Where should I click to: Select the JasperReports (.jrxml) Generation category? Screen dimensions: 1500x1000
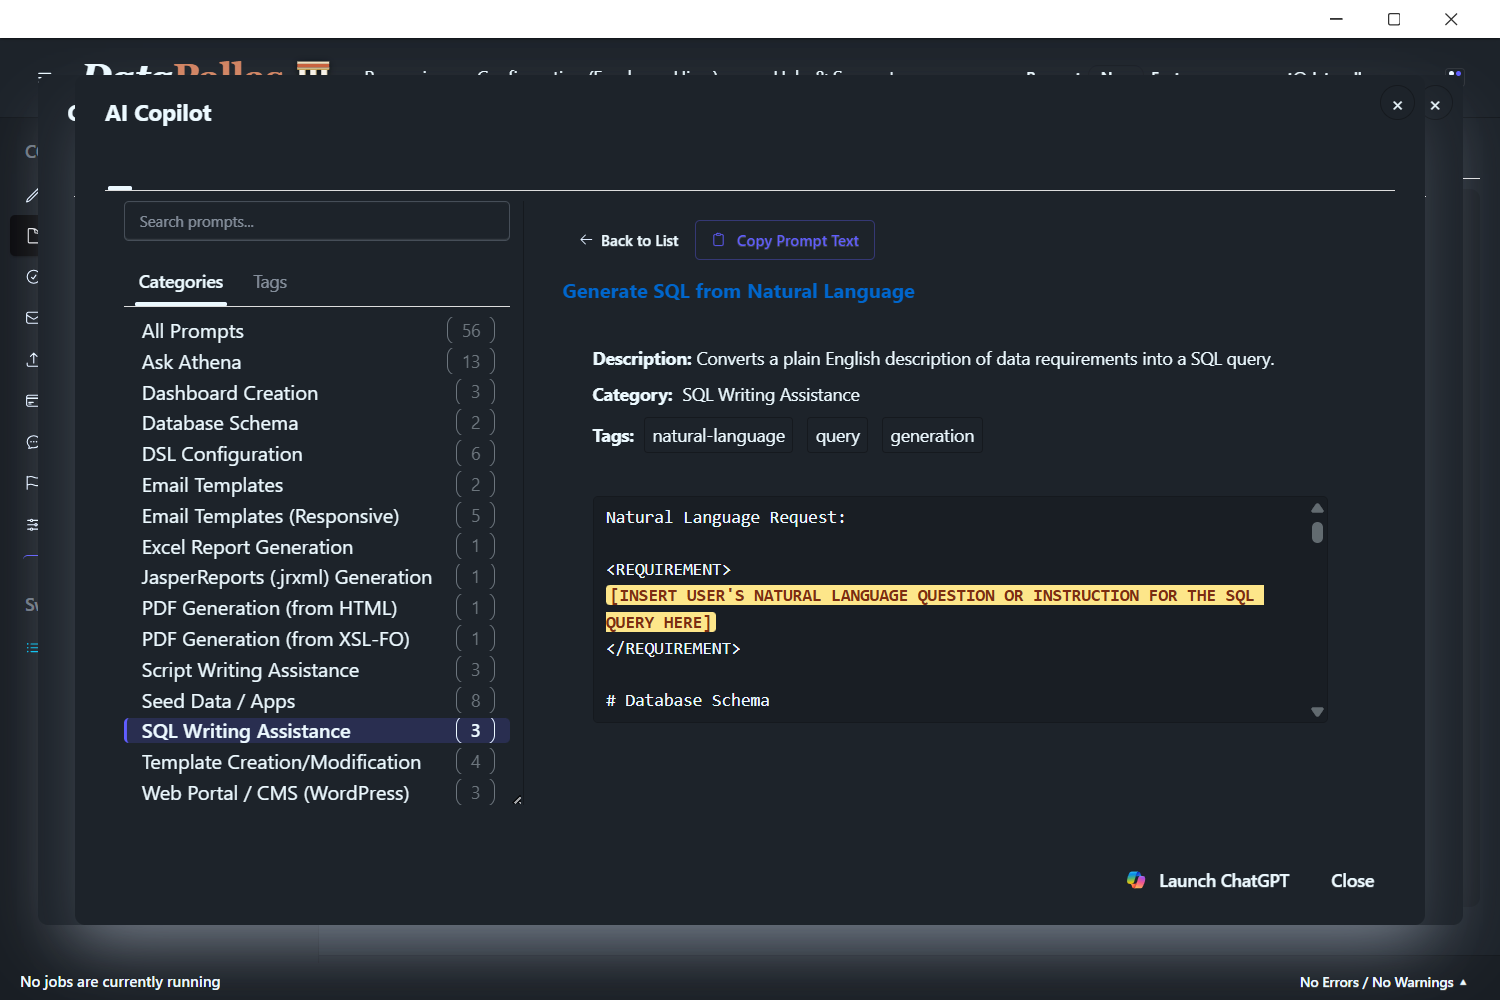[317, 577]
